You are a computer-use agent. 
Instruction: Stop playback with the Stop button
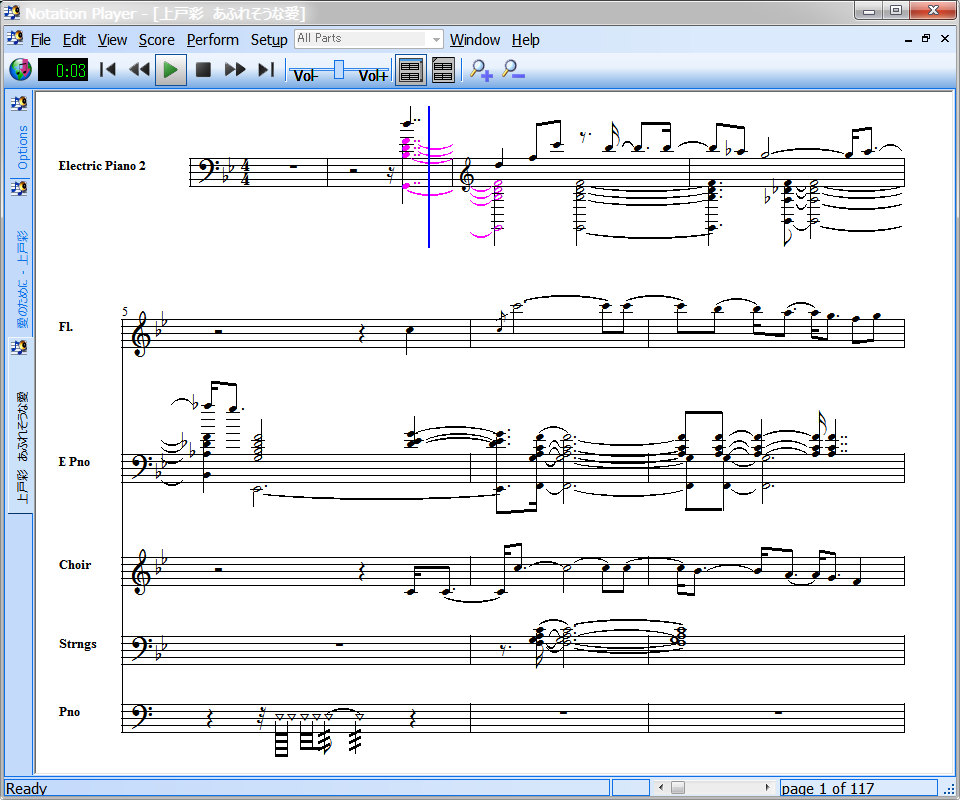203,70
